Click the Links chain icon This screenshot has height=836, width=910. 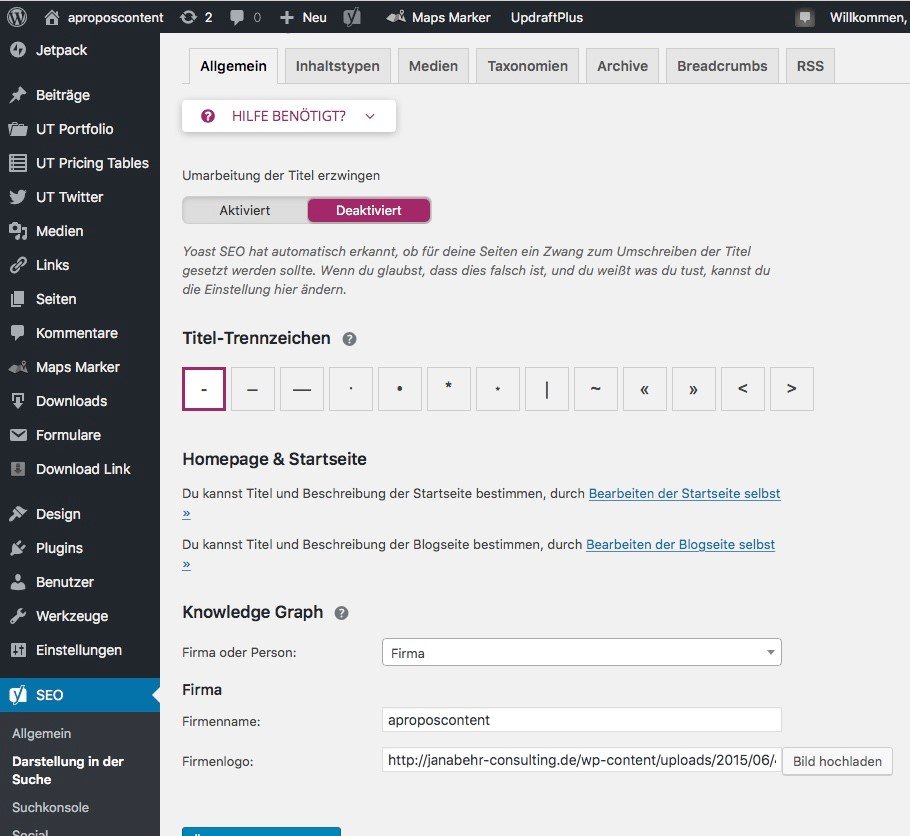pyautogui.click(x=18, y=265)
